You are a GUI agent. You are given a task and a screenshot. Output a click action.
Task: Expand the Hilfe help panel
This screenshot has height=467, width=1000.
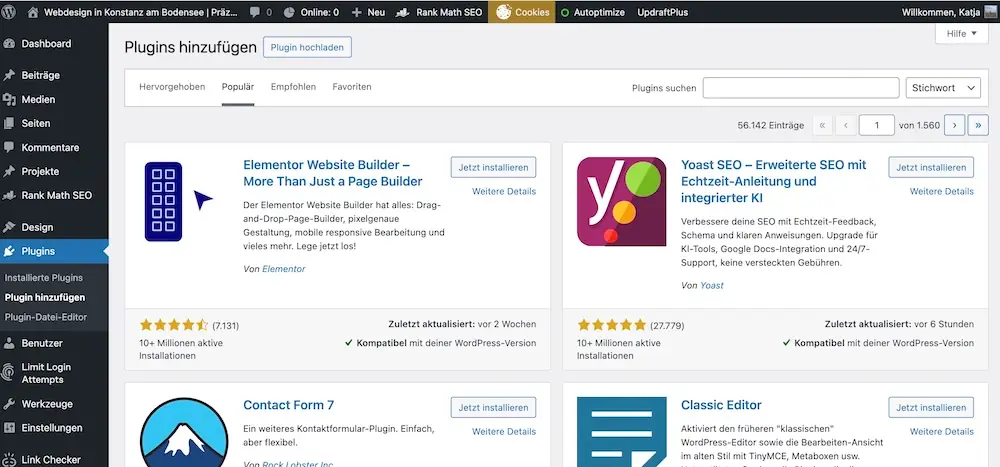(962, 34)
